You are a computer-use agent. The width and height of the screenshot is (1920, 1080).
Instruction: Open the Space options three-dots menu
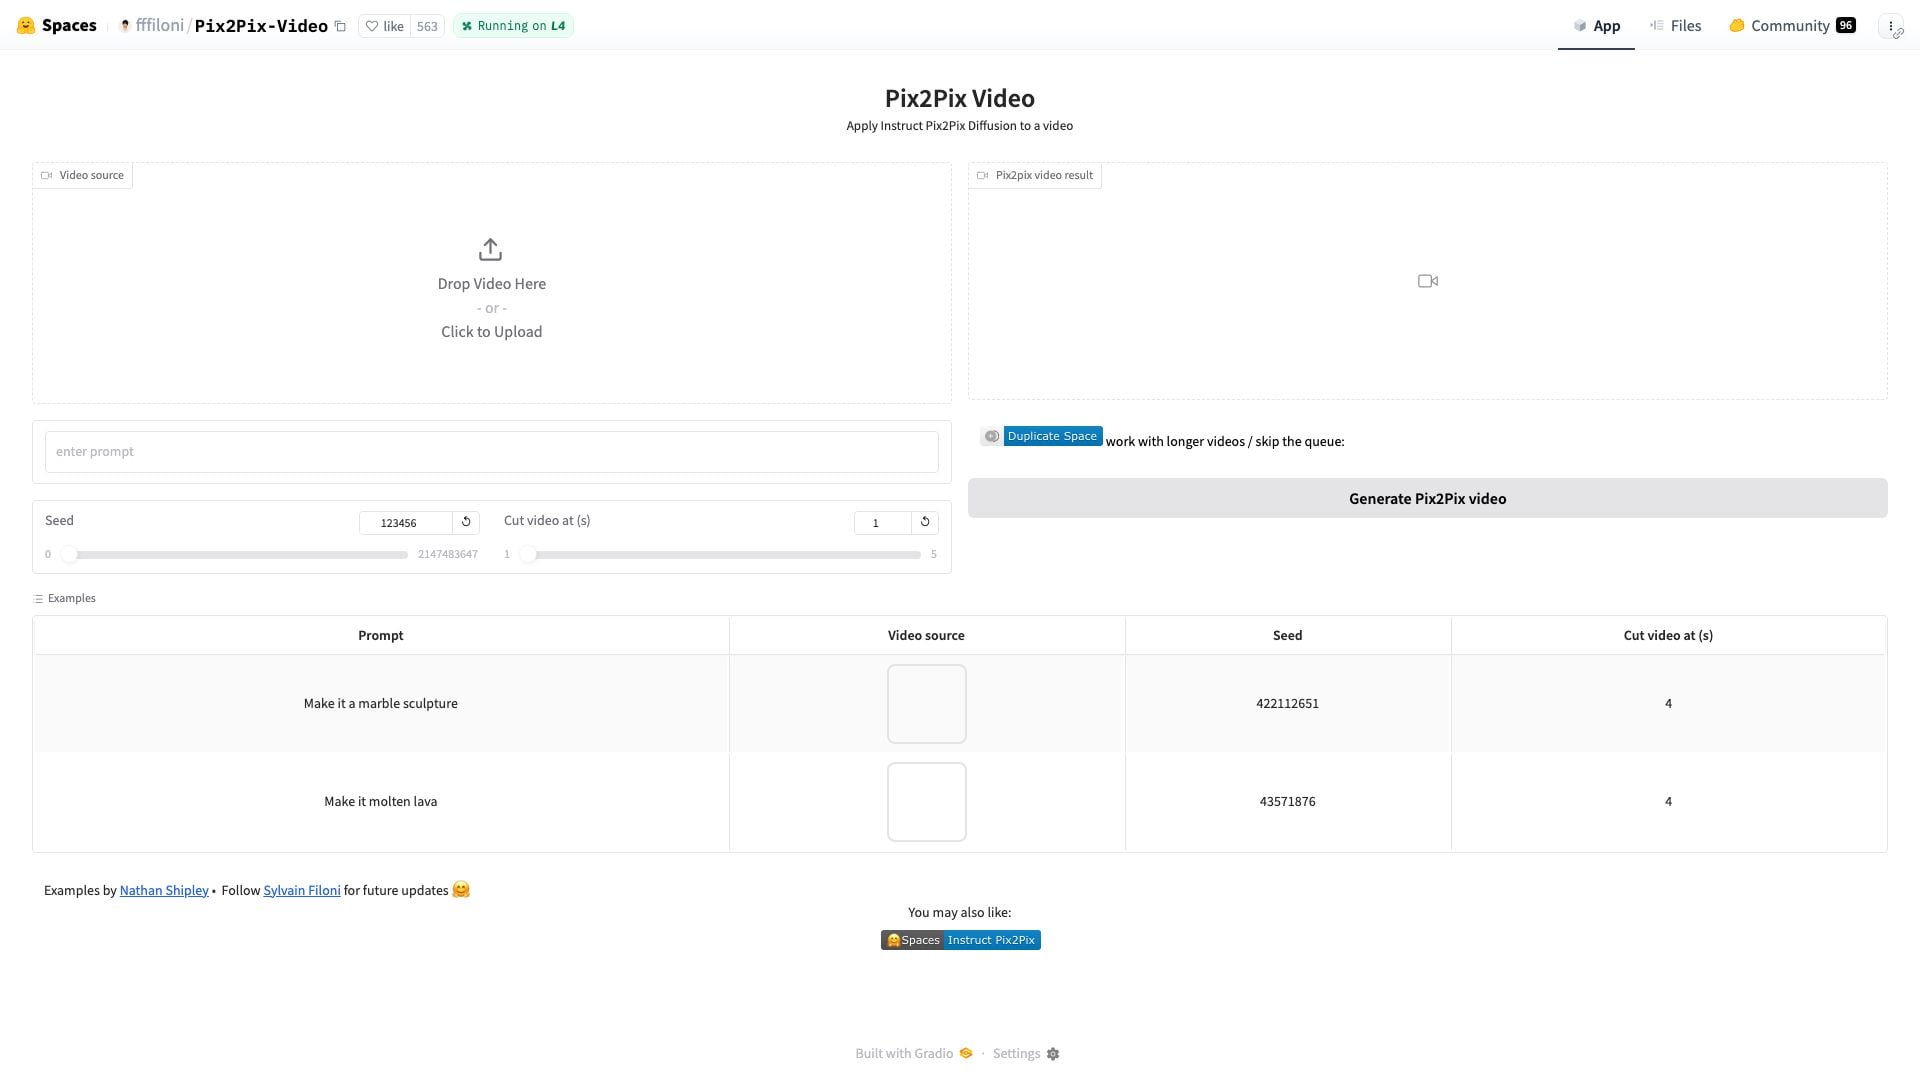[1891, 27]
